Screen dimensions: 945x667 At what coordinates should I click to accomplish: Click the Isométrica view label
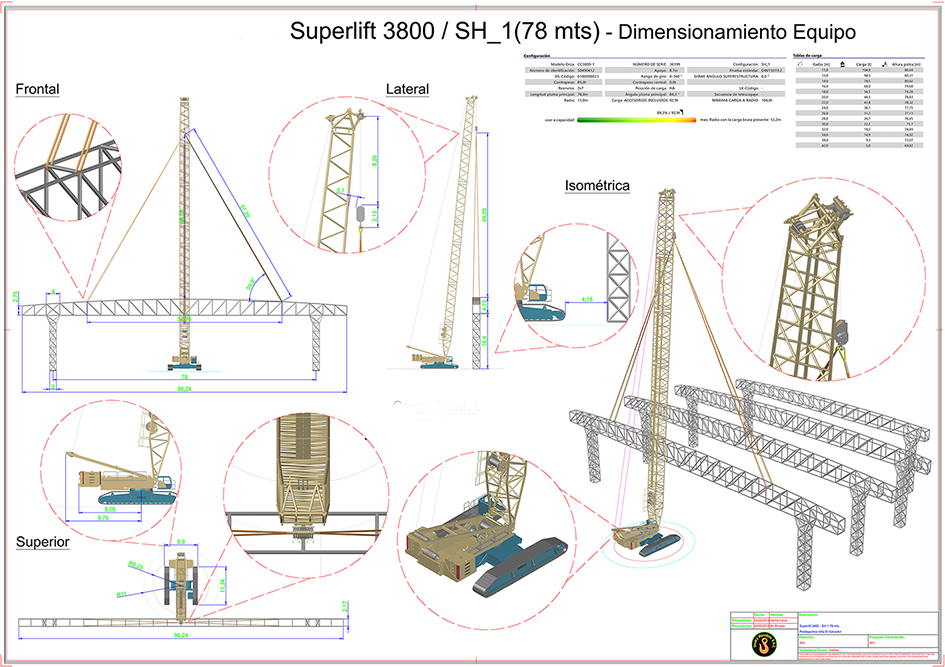point(597,186)
